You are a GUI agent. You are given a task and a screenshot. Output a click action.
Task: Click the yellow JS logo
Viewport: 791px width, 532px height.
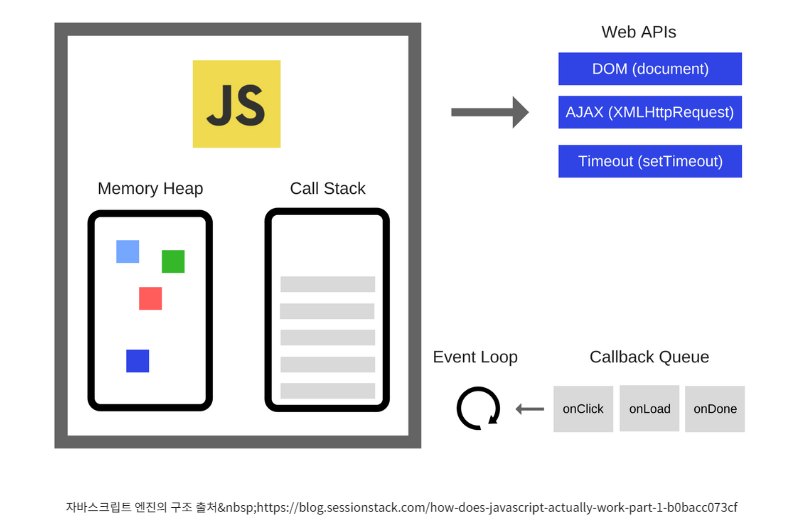(237, 104)
